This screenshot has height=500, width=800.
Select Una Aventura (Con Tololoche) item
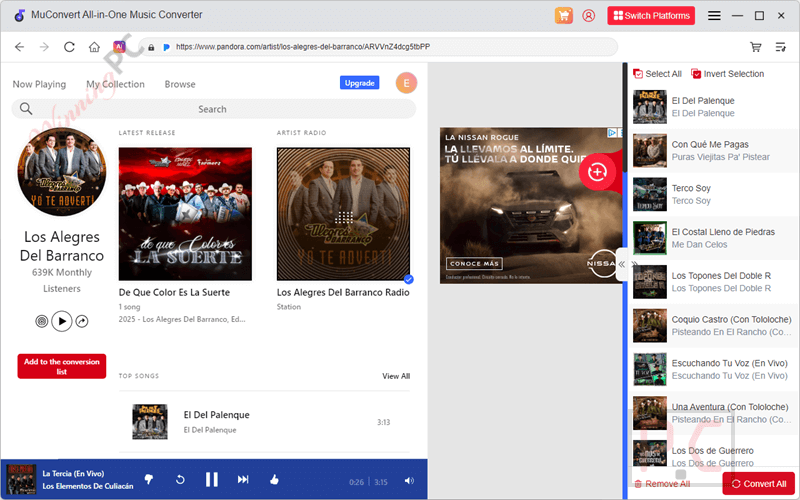tap(714, 413)
